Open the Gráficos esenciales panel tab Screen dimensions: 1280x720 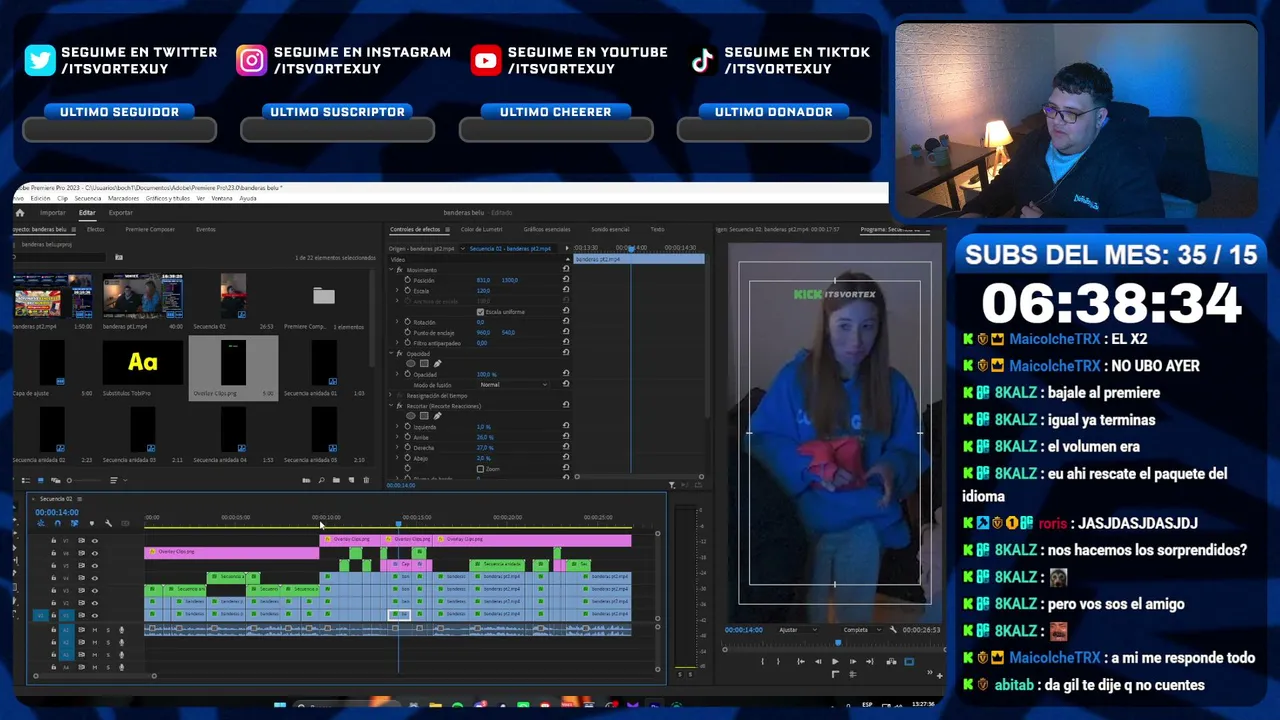[546, 230]
